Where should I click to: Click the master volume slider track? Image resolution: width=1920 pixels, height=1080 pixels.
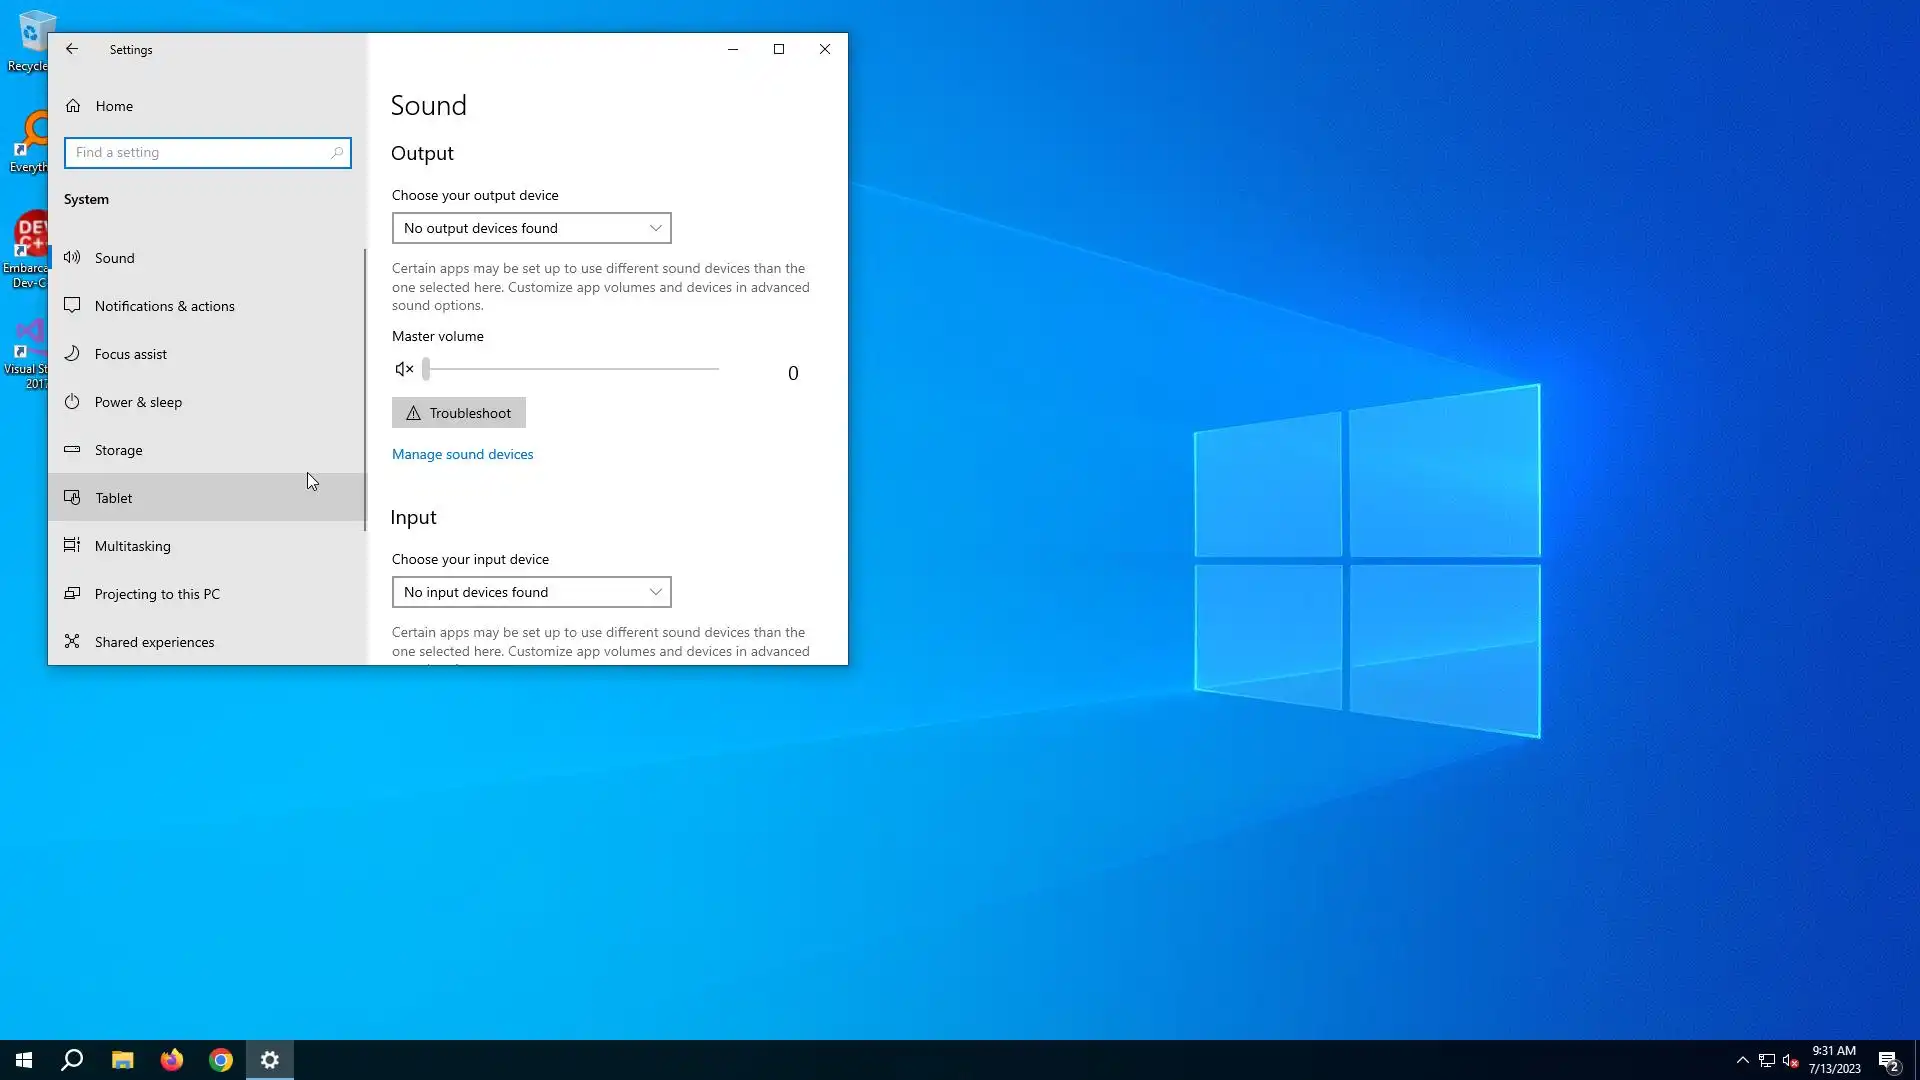pos(572,369)
